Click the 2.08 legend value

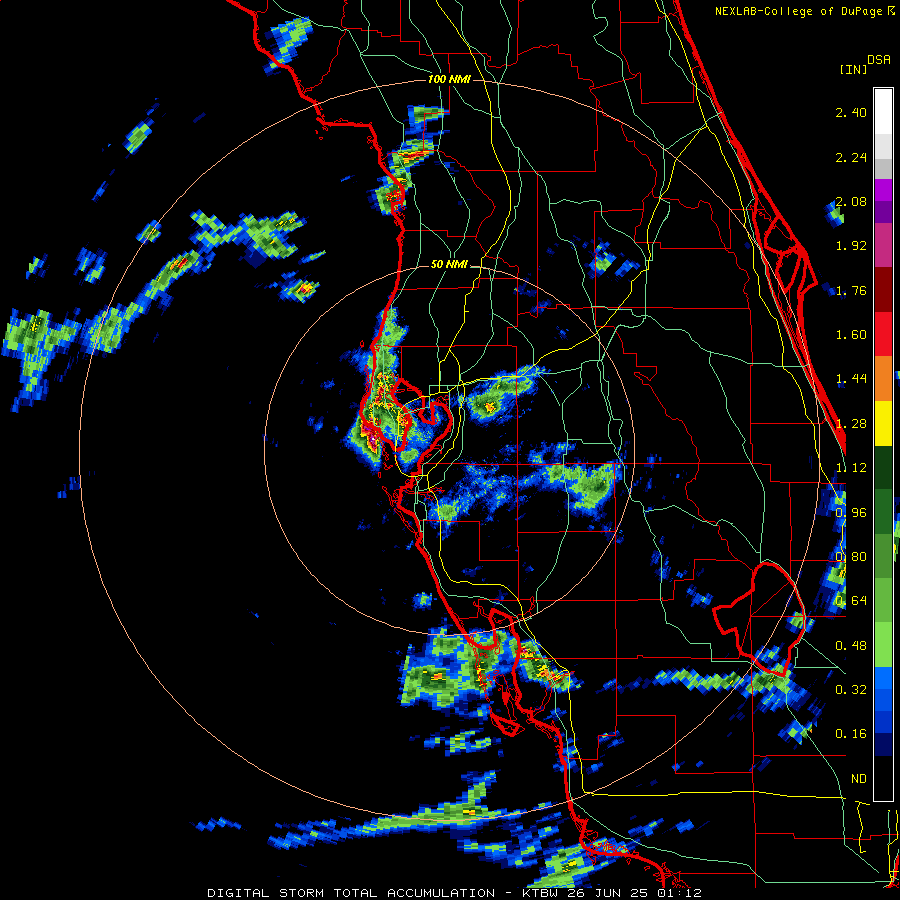(851, 201)
